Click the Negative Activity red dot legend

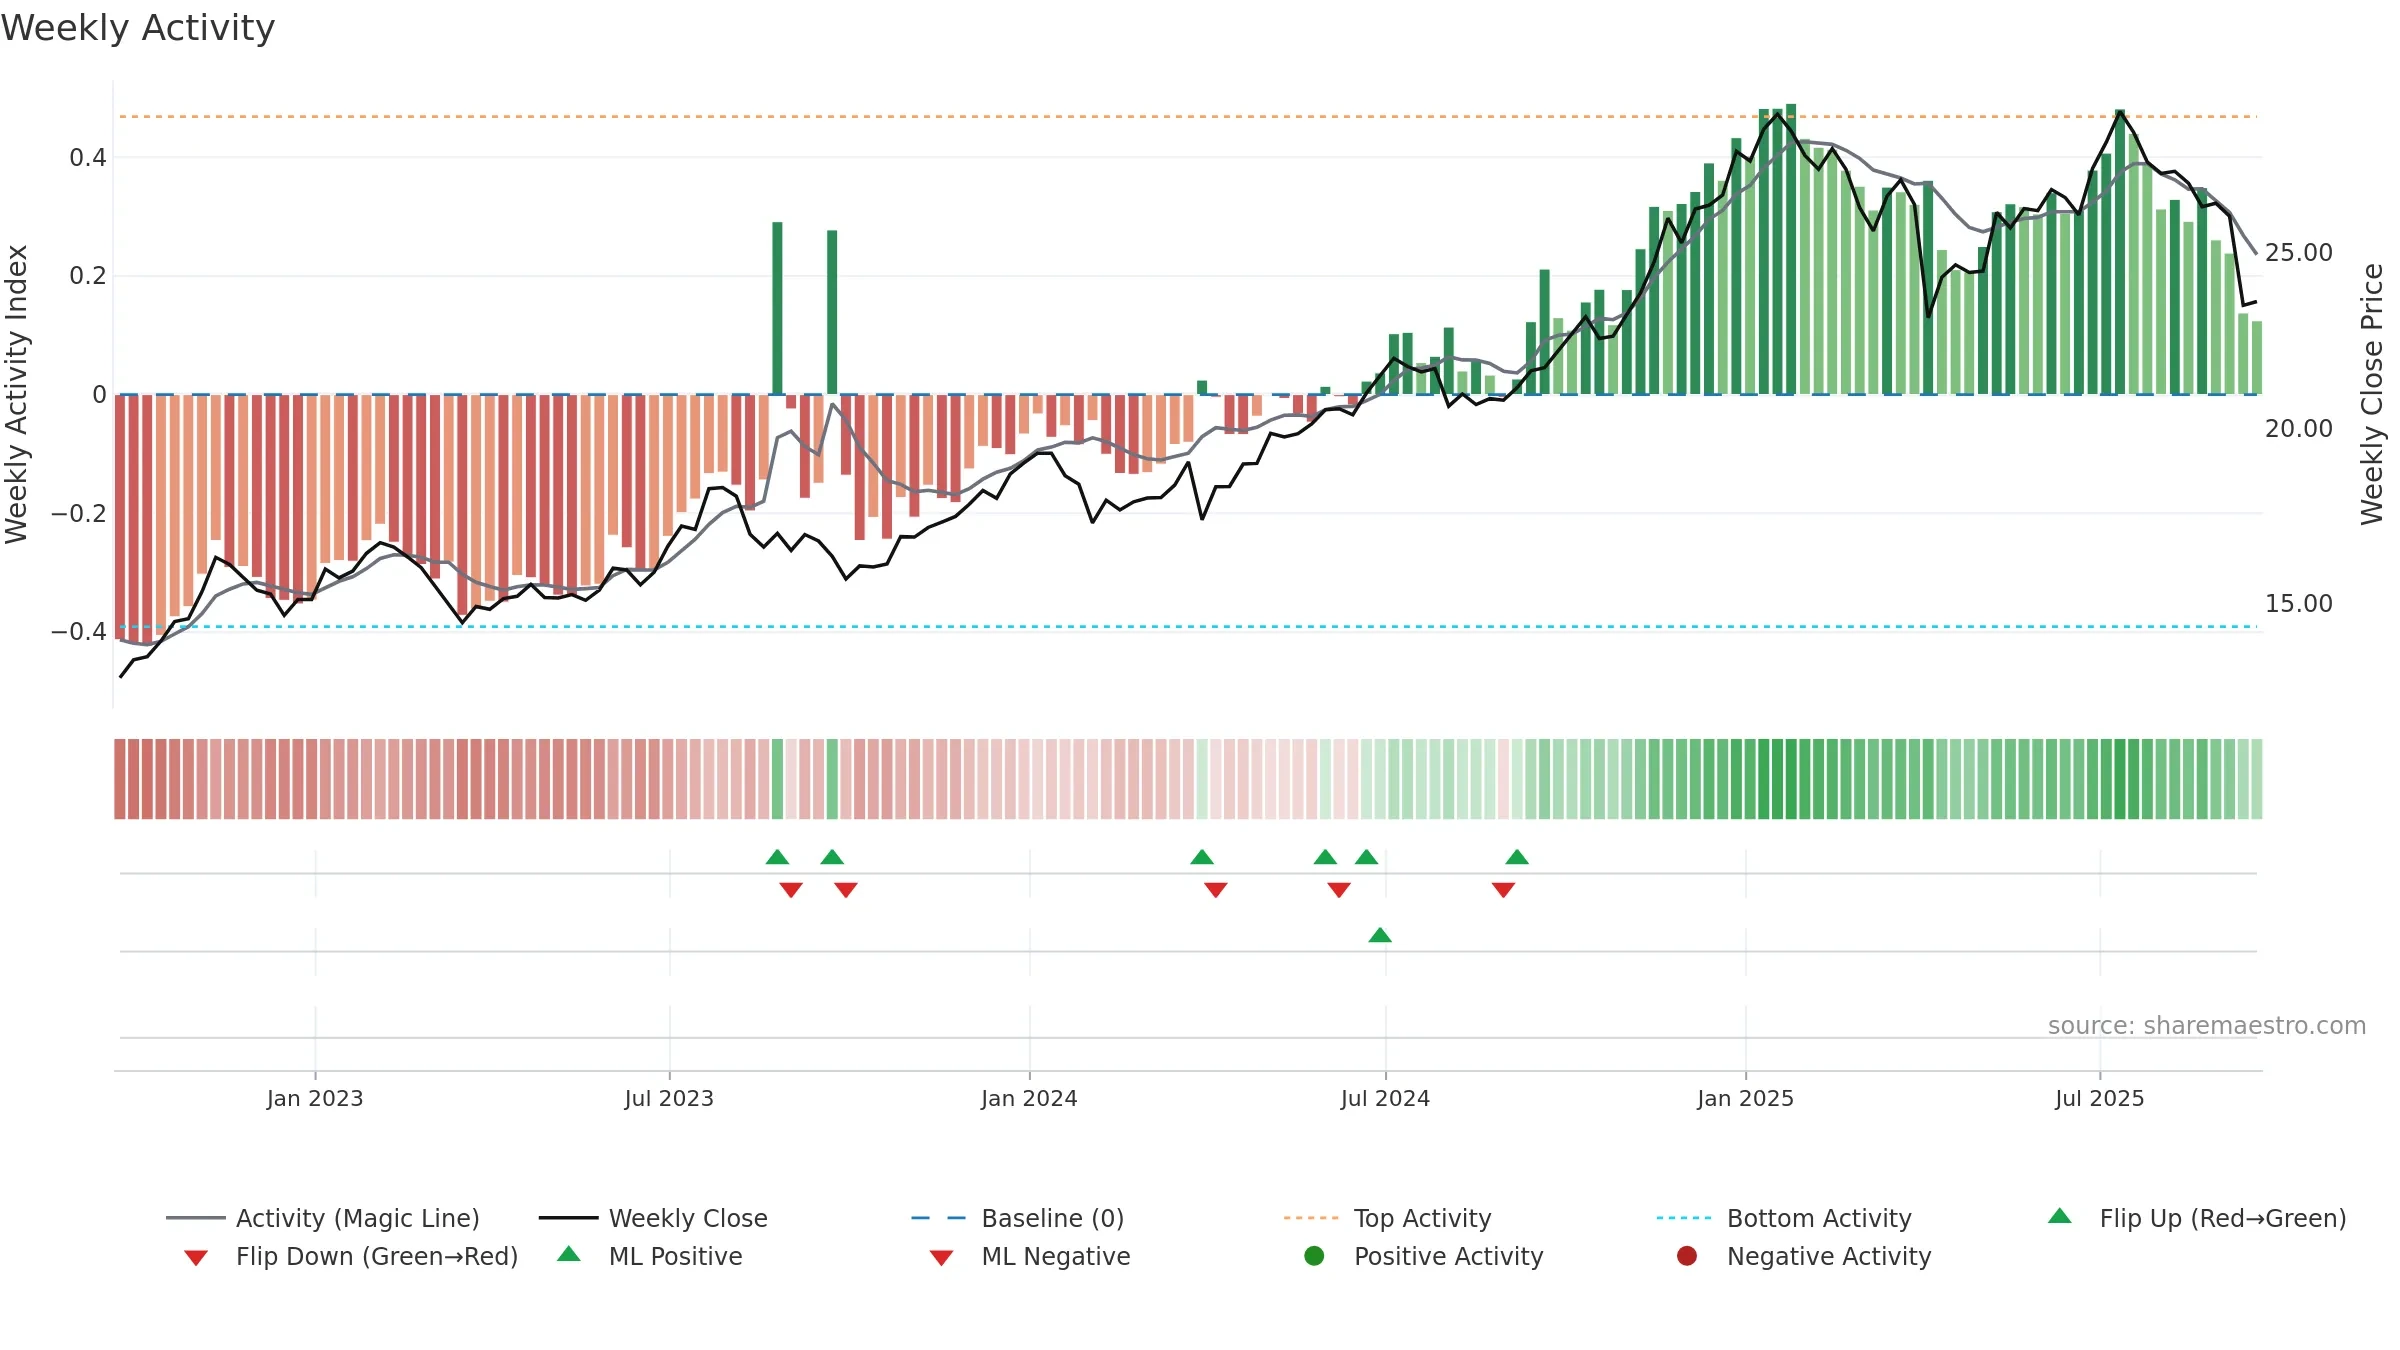(x=1687, y=1256)
